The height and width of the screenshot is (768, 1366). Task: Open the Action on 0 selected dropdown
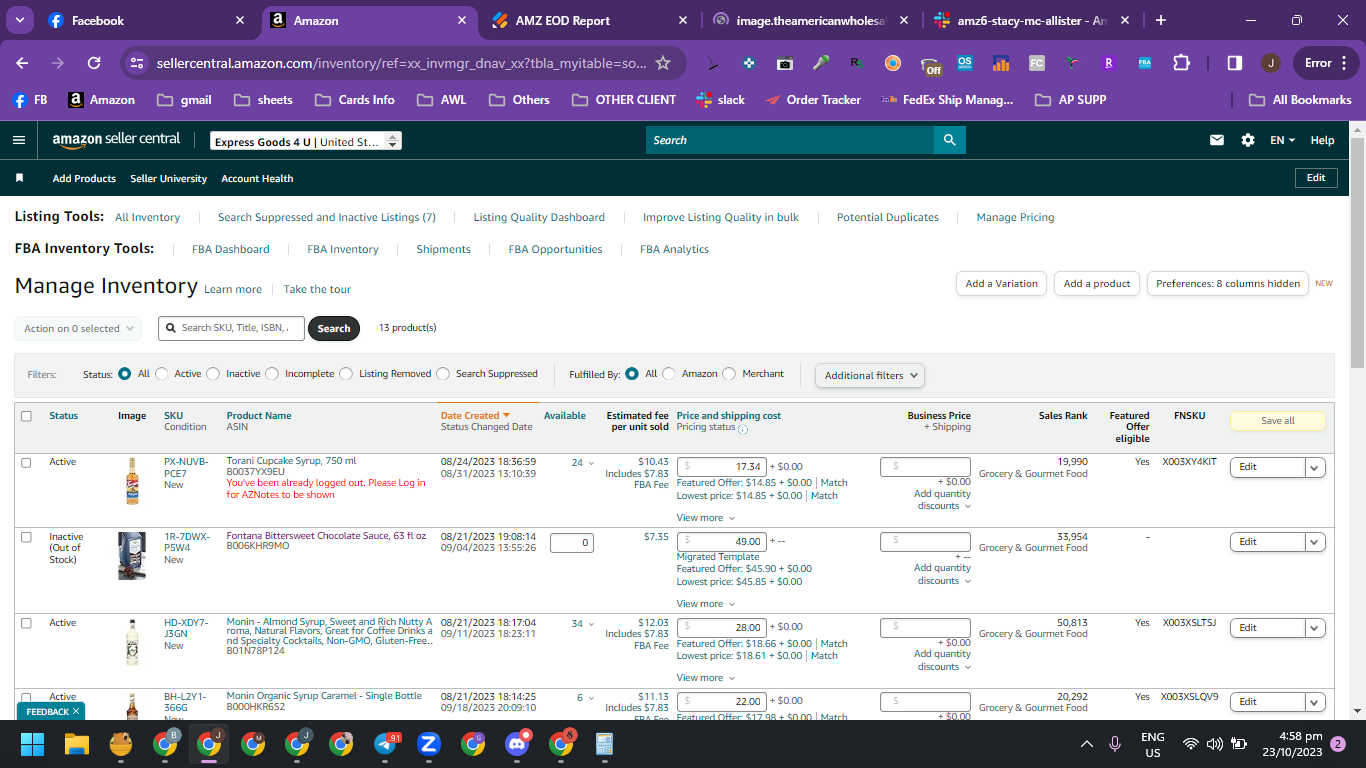tap(78, 328)
